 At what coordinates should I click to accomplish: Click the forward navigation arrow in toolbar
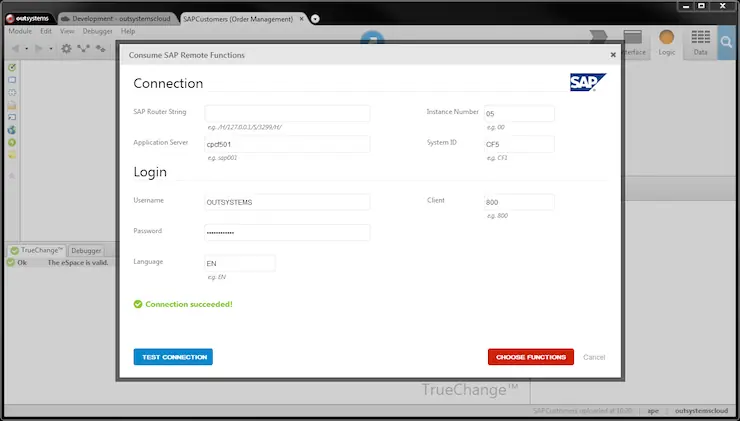pyautogui.click(x=39, y=49)
